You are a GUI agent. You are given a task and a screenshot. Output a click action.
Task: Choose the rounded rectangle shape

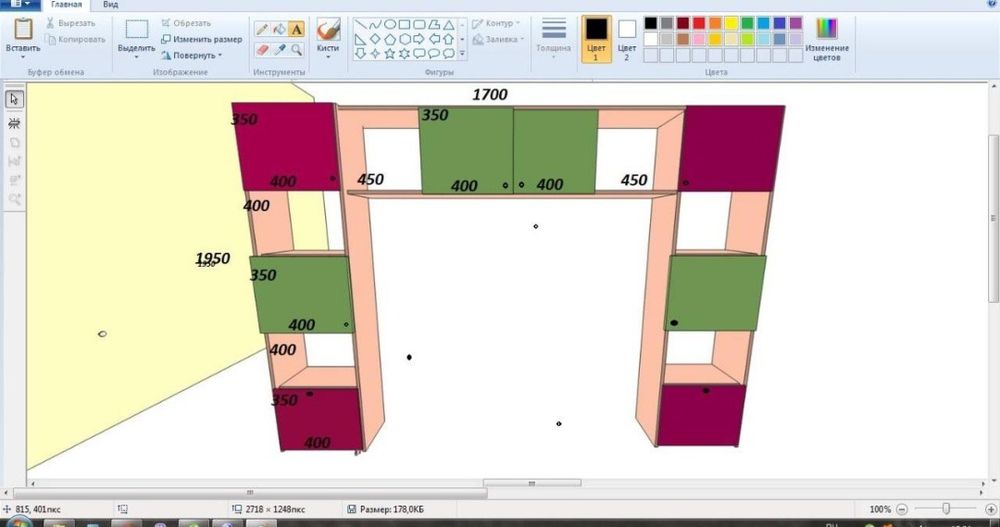tap(419, 25)
